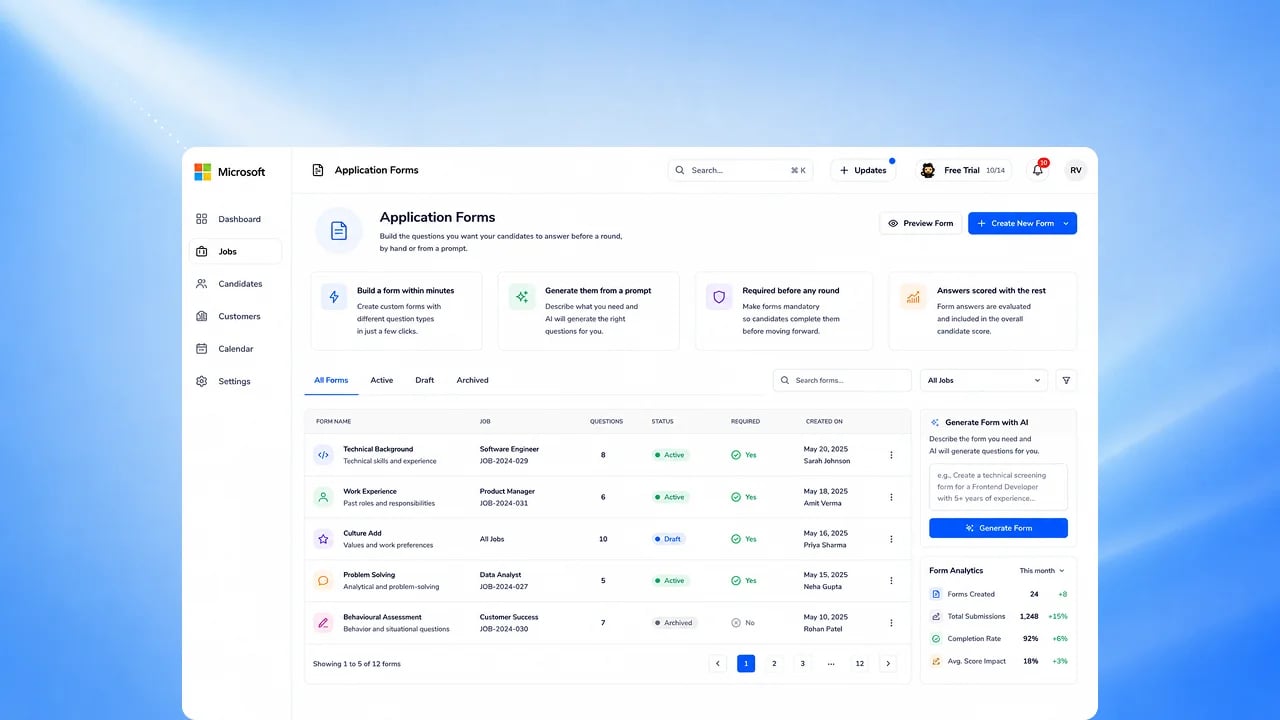Viewport: 1280px width, 720px height.
Task: Click the Free Trial 10/14 badge
Action: pyautogui.click(x=964, y=170)
